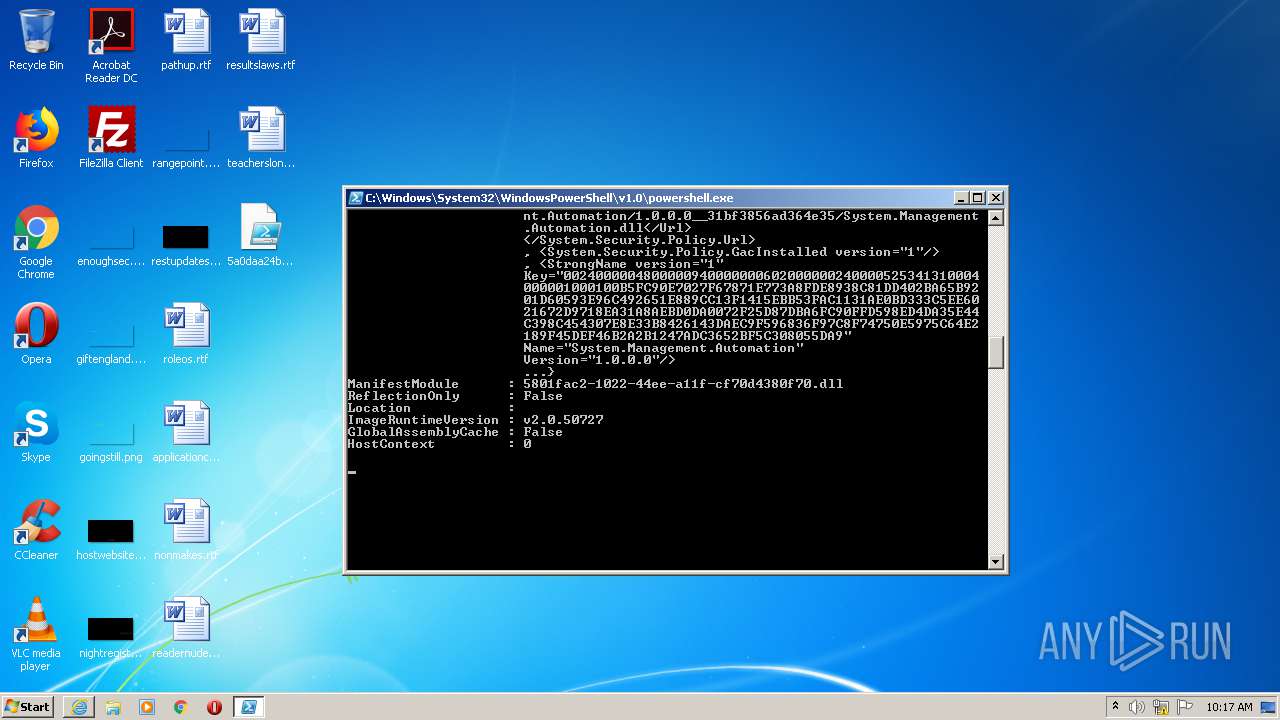The image size is (1280, 720).
Task: Click the PowerShell vertical scrollbar thumb
Action: (995, 353)
